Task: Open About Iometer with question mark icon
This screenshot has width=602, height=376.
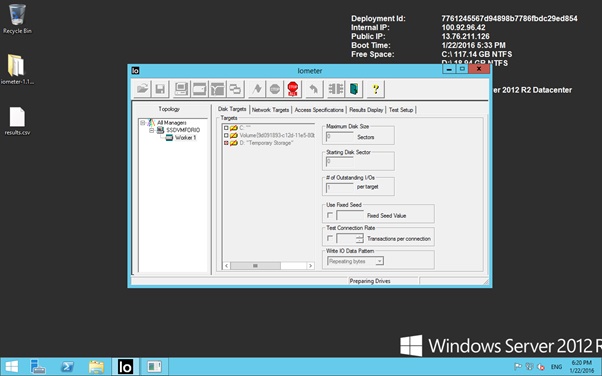Action: pyautogui.click(x=375, y=89)
